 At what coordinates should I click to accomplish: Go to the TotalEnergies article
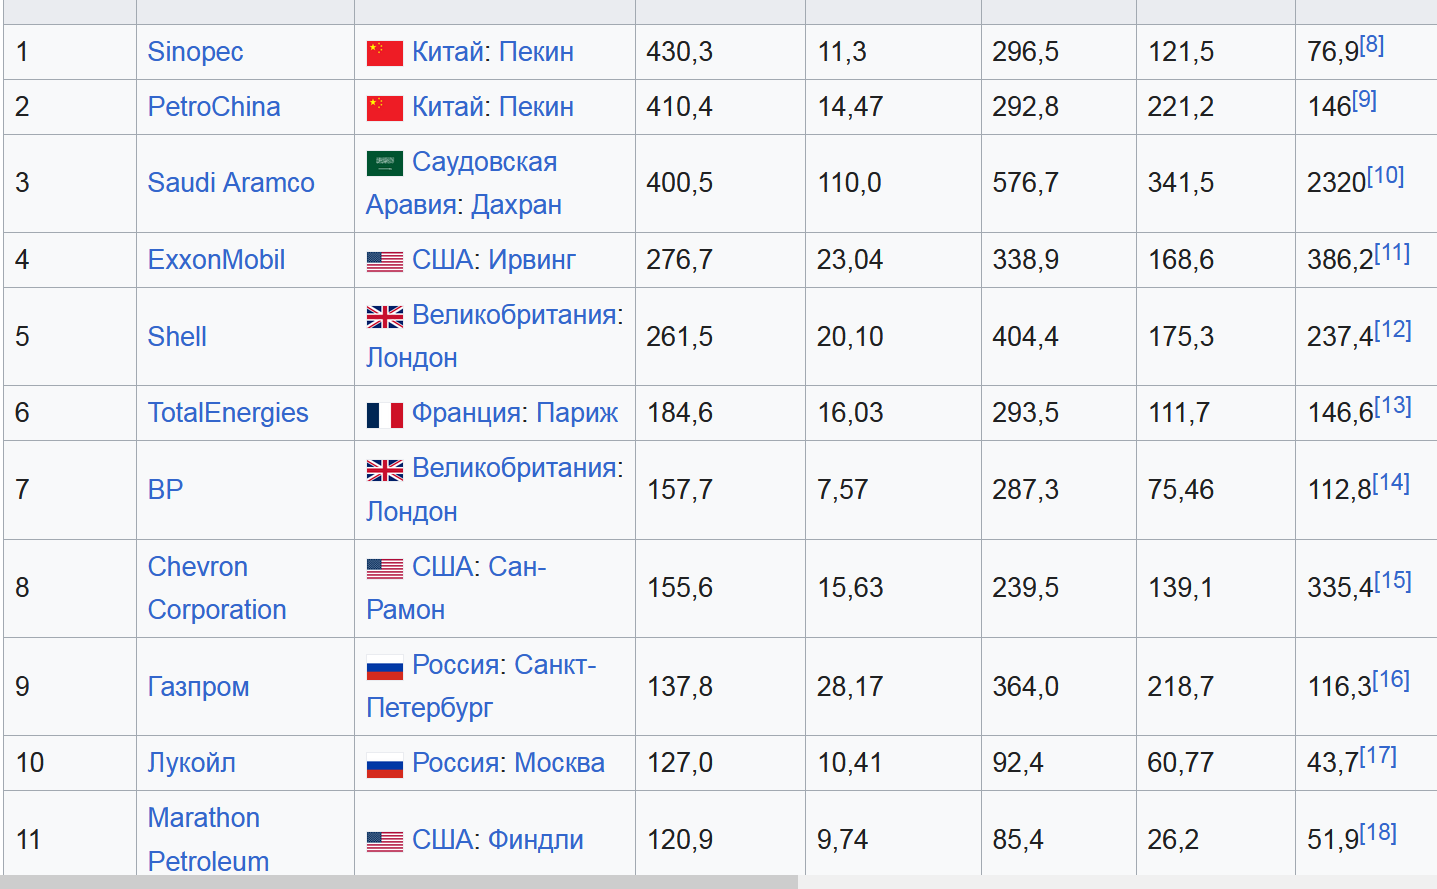pos(228,413)
